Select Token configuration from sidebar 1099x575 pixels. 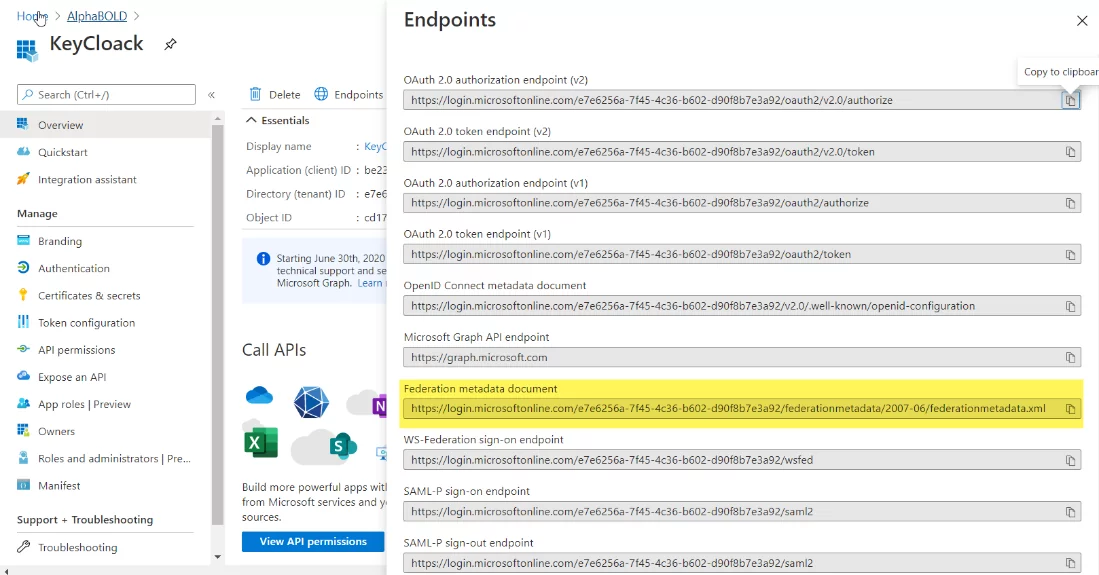(86, 323)
